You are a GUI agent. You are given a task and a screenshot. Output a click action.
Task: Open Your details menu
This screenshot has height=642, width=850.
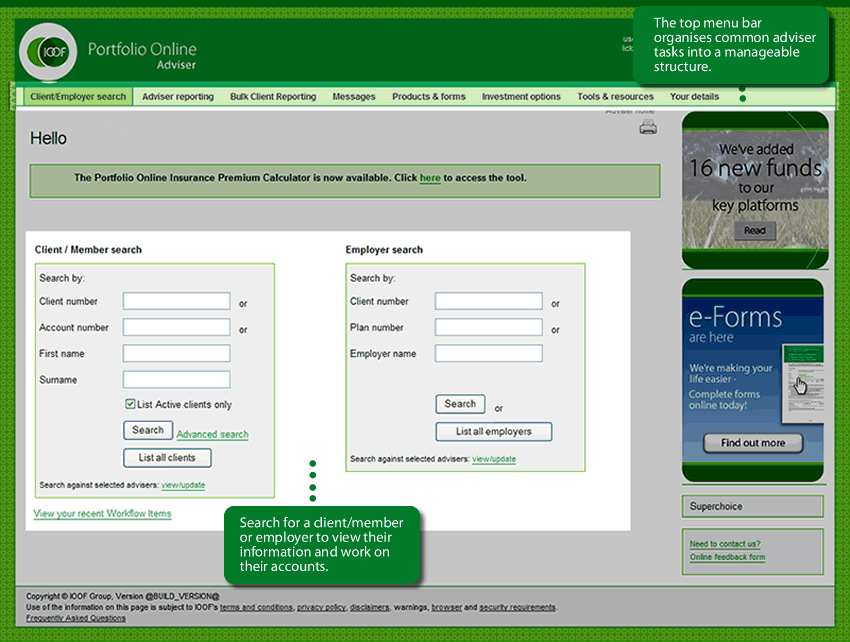[x=694, y=97]
